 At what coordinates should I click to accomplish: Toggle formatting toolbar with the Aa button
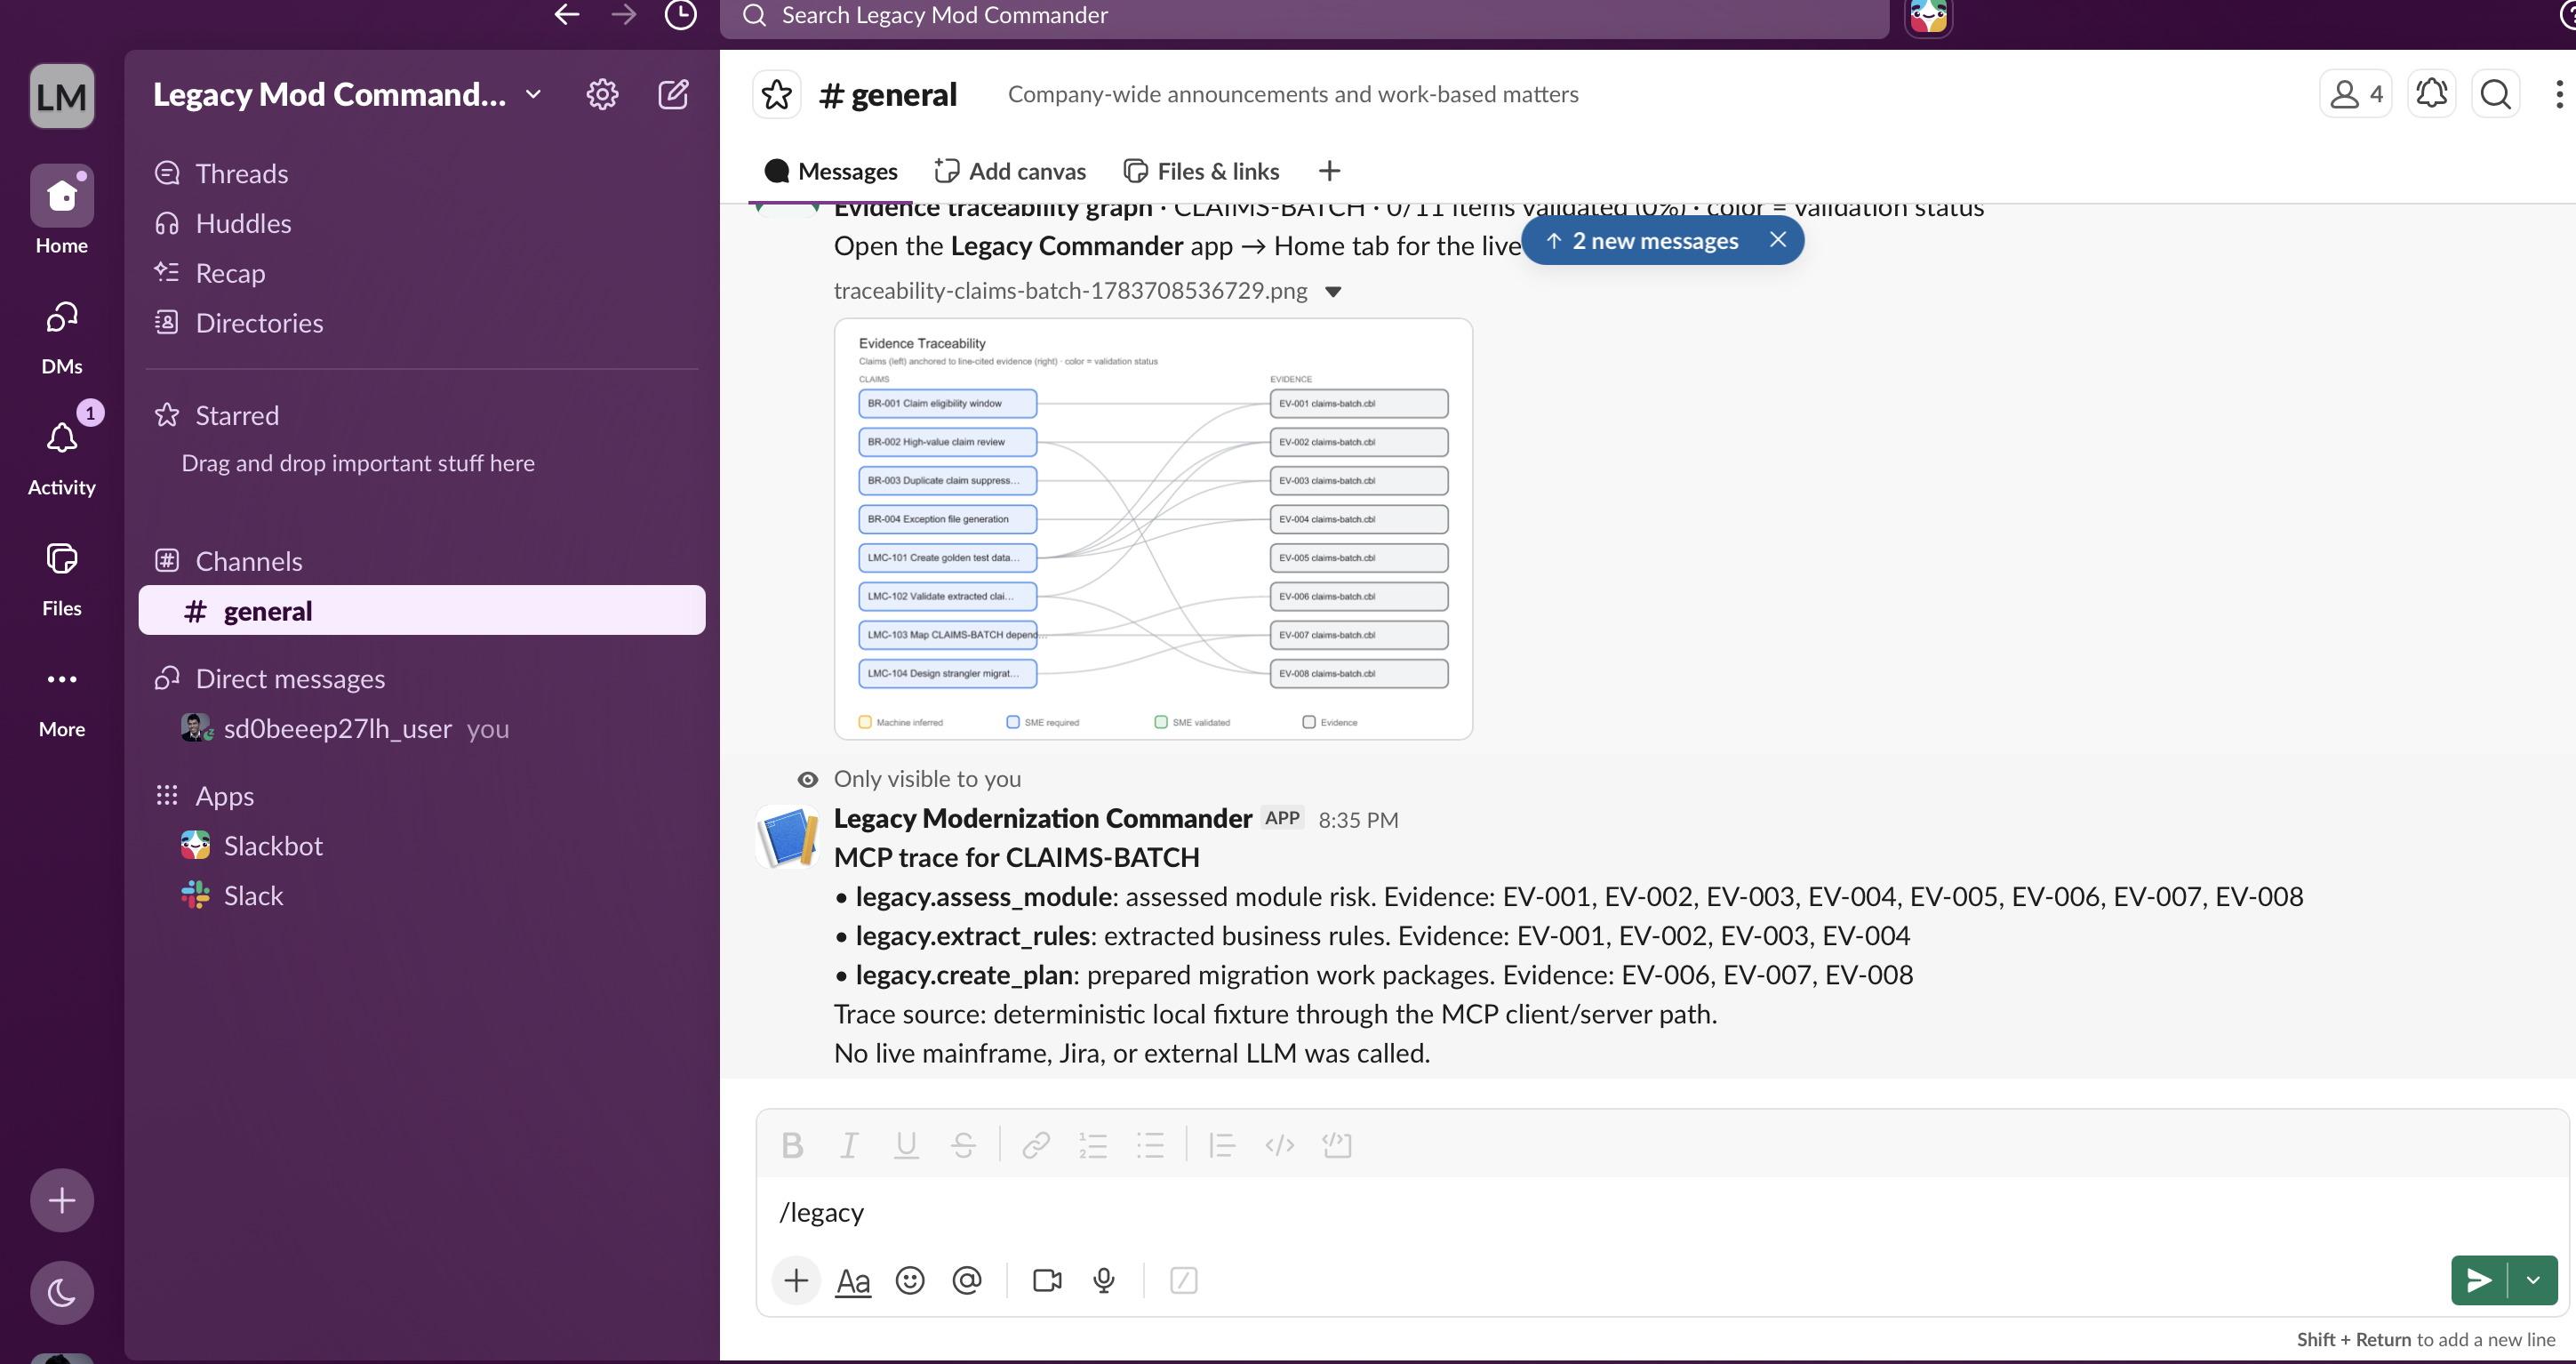853,1280
